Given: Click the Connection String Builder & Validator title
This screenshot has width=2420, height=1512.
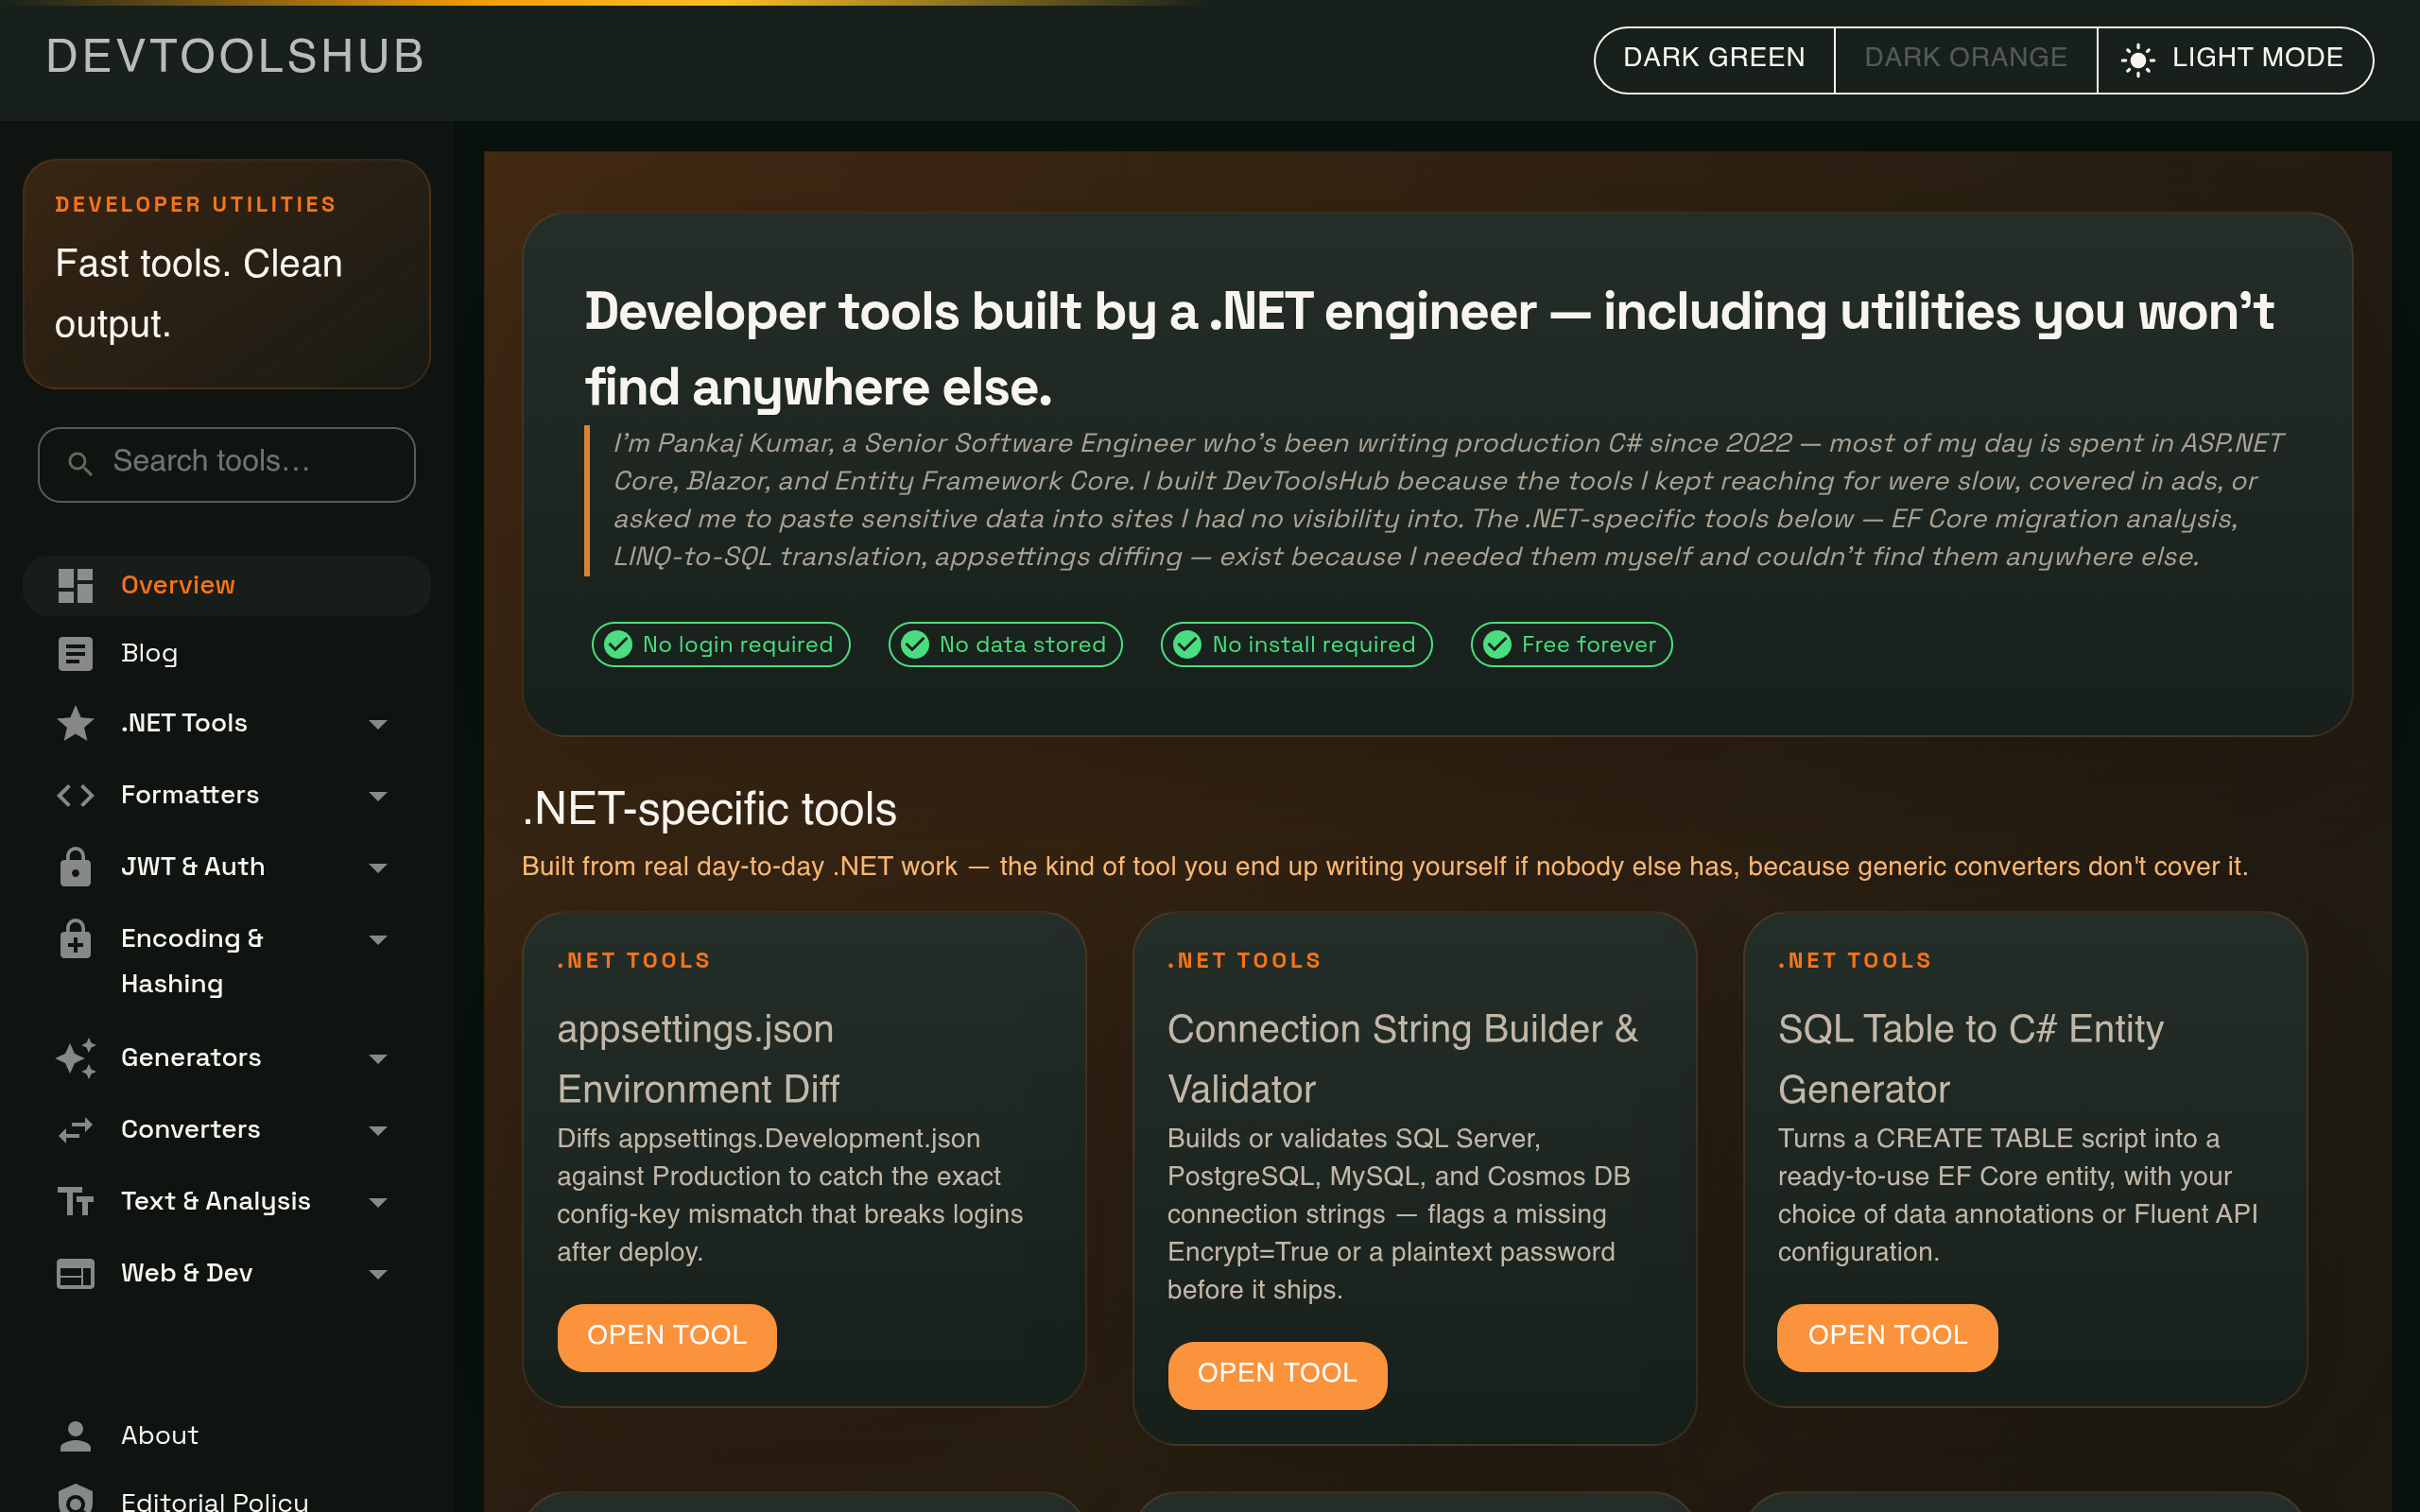Looking at the screenshot, I should pos(1403,1059).
